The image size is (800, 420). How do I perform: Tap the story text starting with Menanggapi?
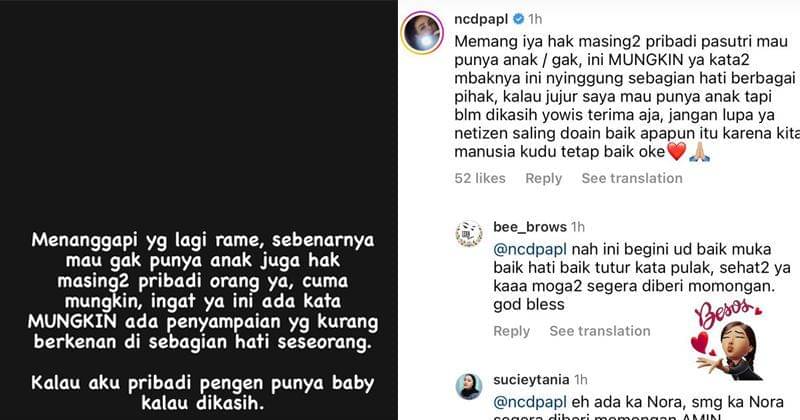point(203,291)
